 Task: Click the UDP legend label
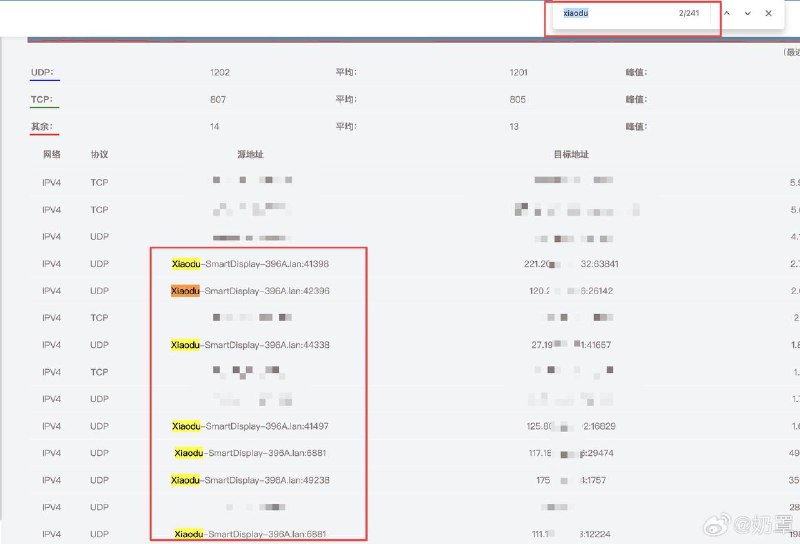tap(42, 72)
